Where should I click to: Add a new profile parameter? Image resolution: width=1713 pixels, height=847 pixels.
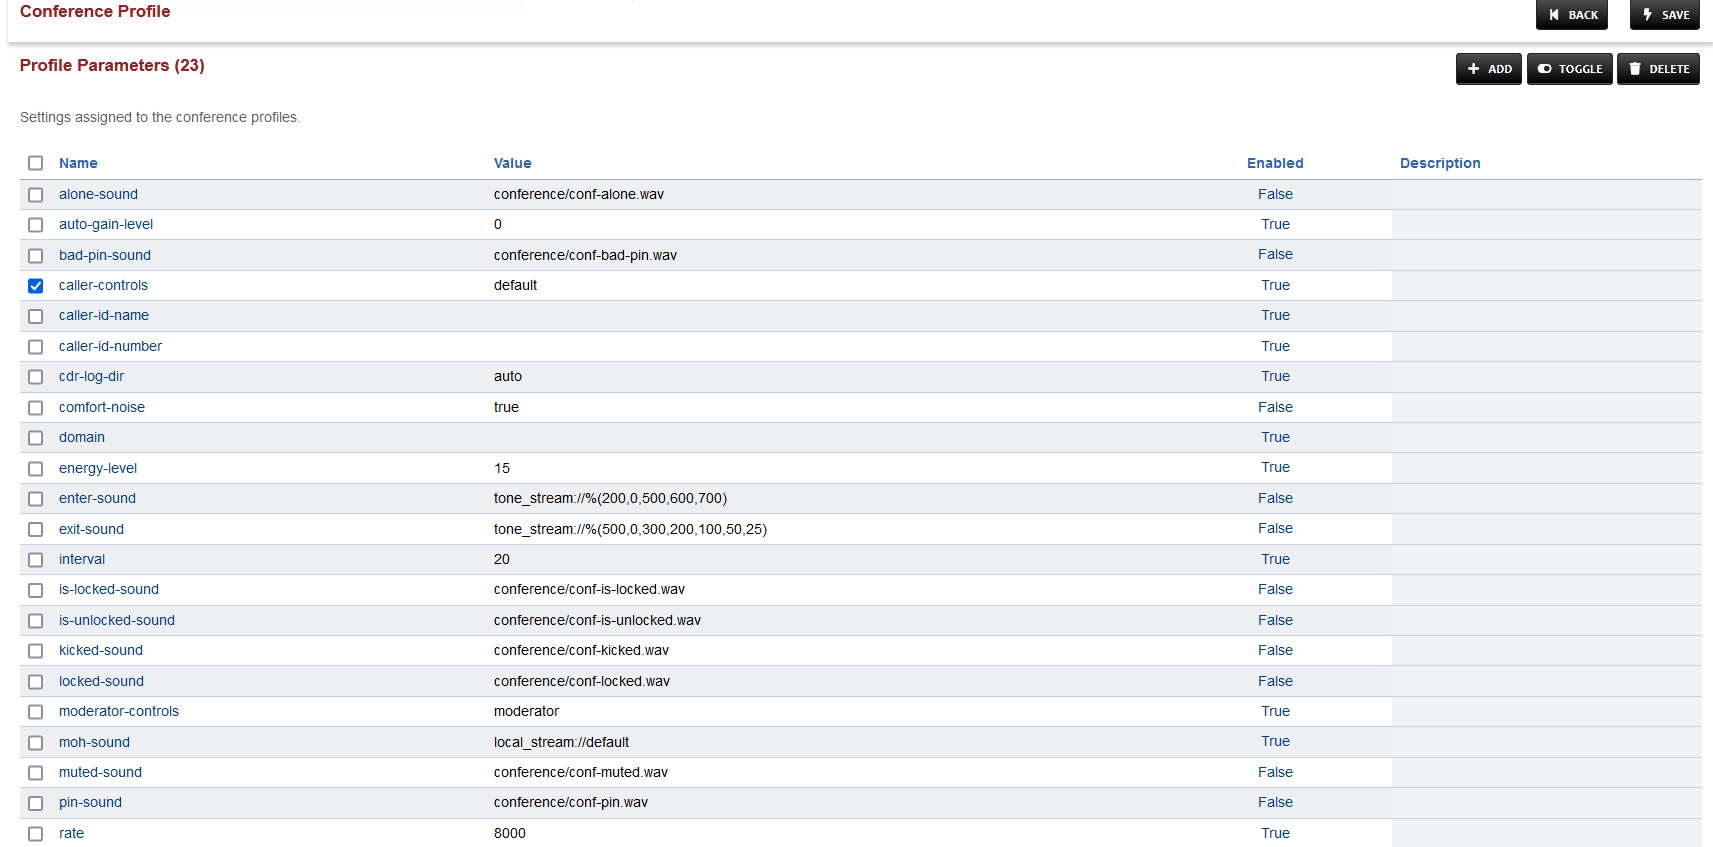point(1488,69)
